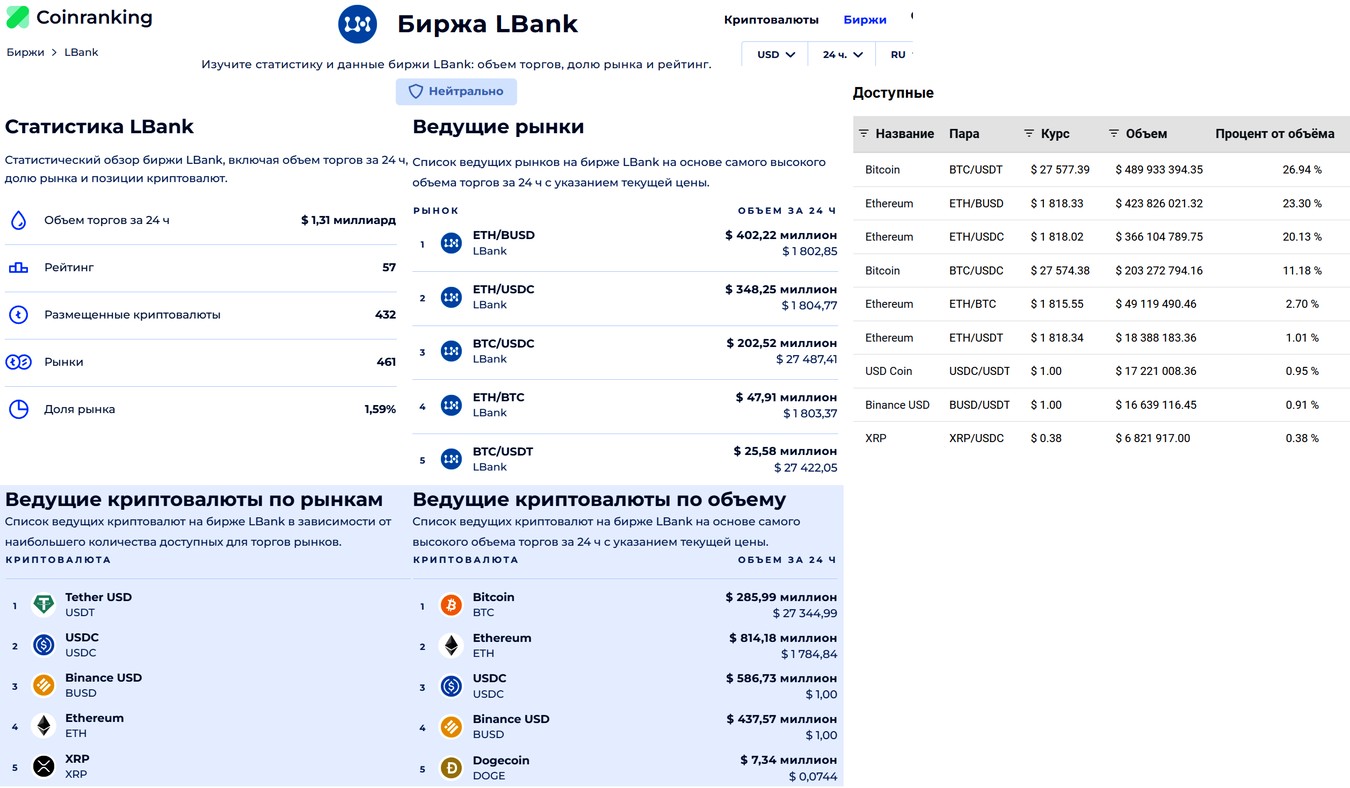
Task: Click filter icon on Объем column
Action: pyautogui.click(x=1114, y=133)
